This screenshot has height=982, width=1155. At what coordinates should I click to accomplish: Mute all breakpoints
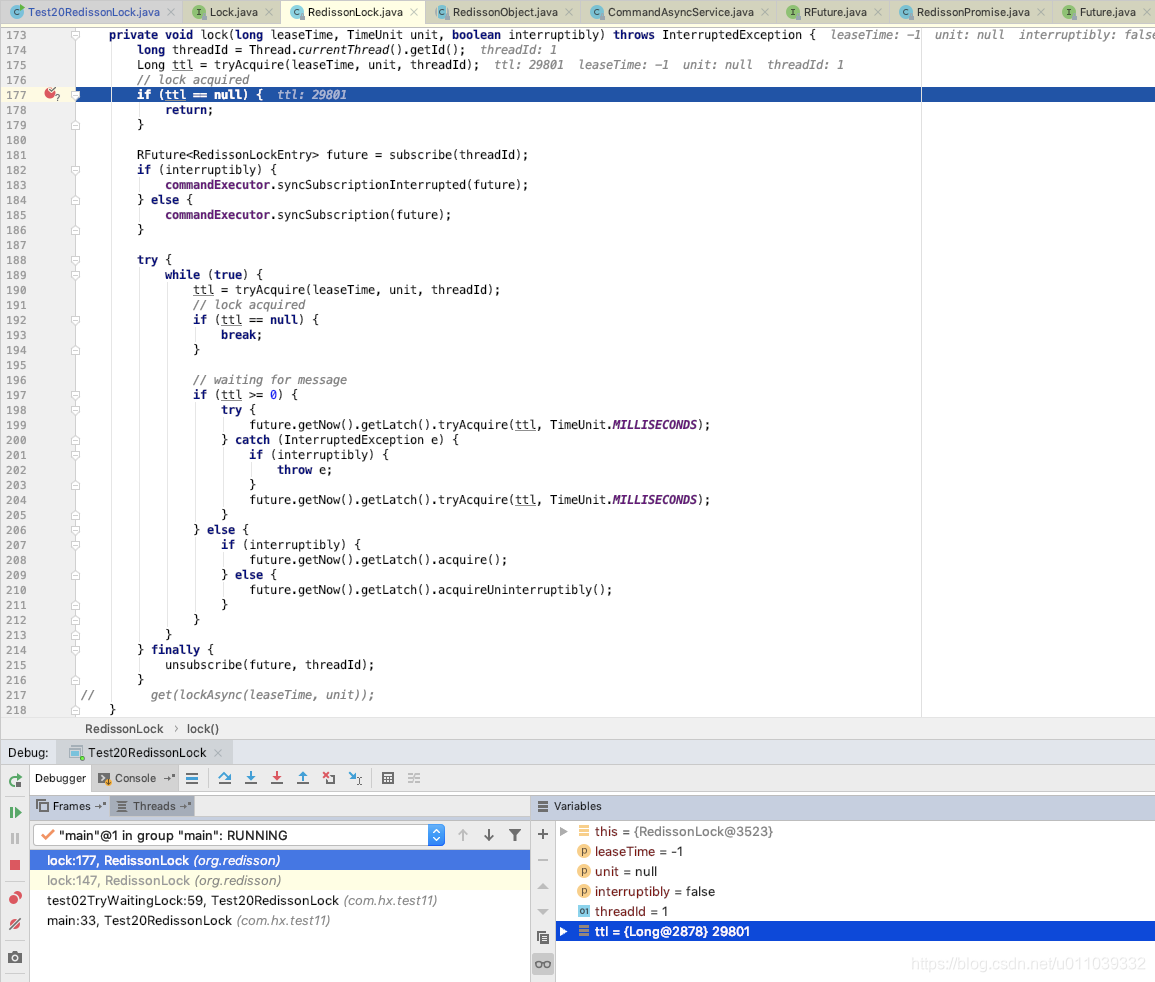[15, 924]
